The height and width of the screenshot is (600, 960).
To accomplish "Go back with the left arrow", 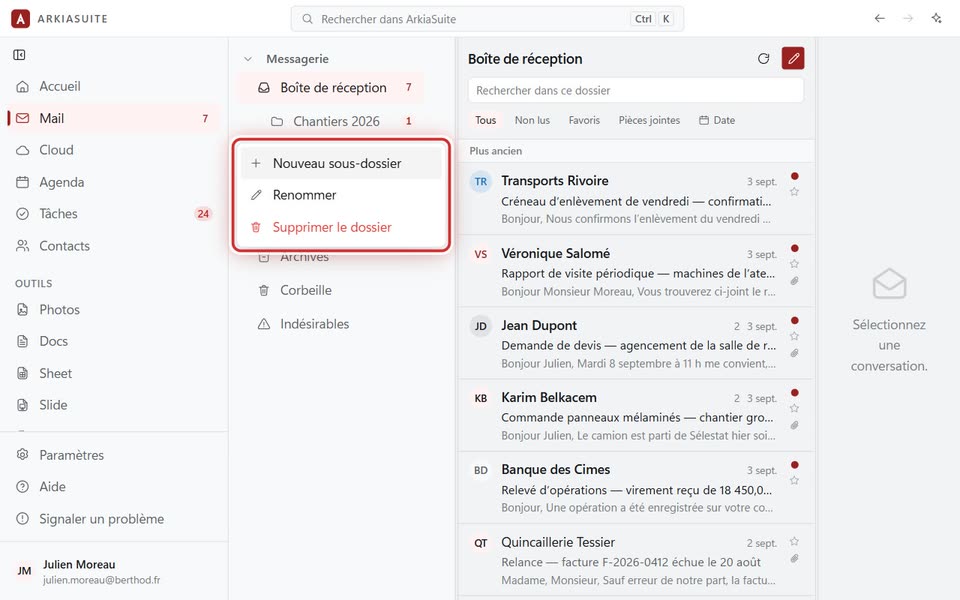I will pos(879,18).
